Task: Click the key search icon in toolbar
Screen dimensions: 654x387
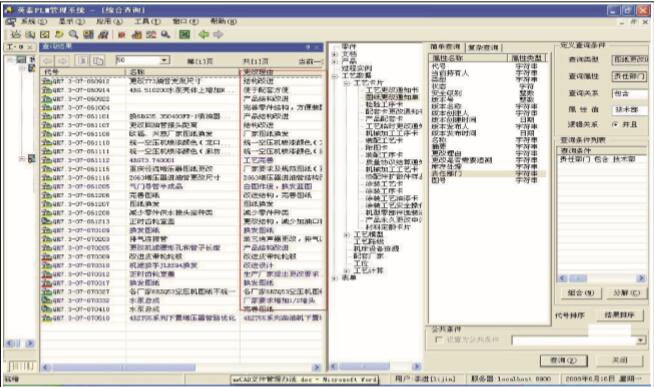Action: 166,35
